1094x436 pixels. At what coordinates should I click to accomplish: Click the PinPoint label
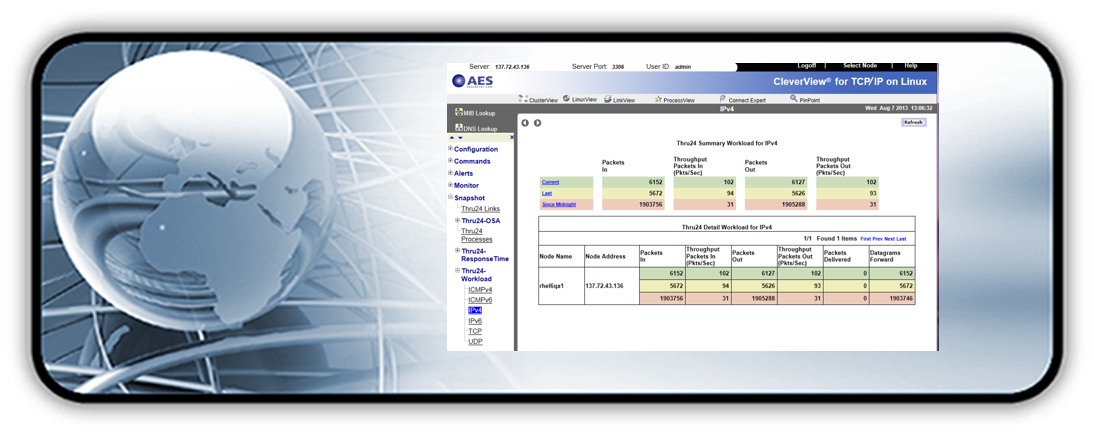pos(809,100)
